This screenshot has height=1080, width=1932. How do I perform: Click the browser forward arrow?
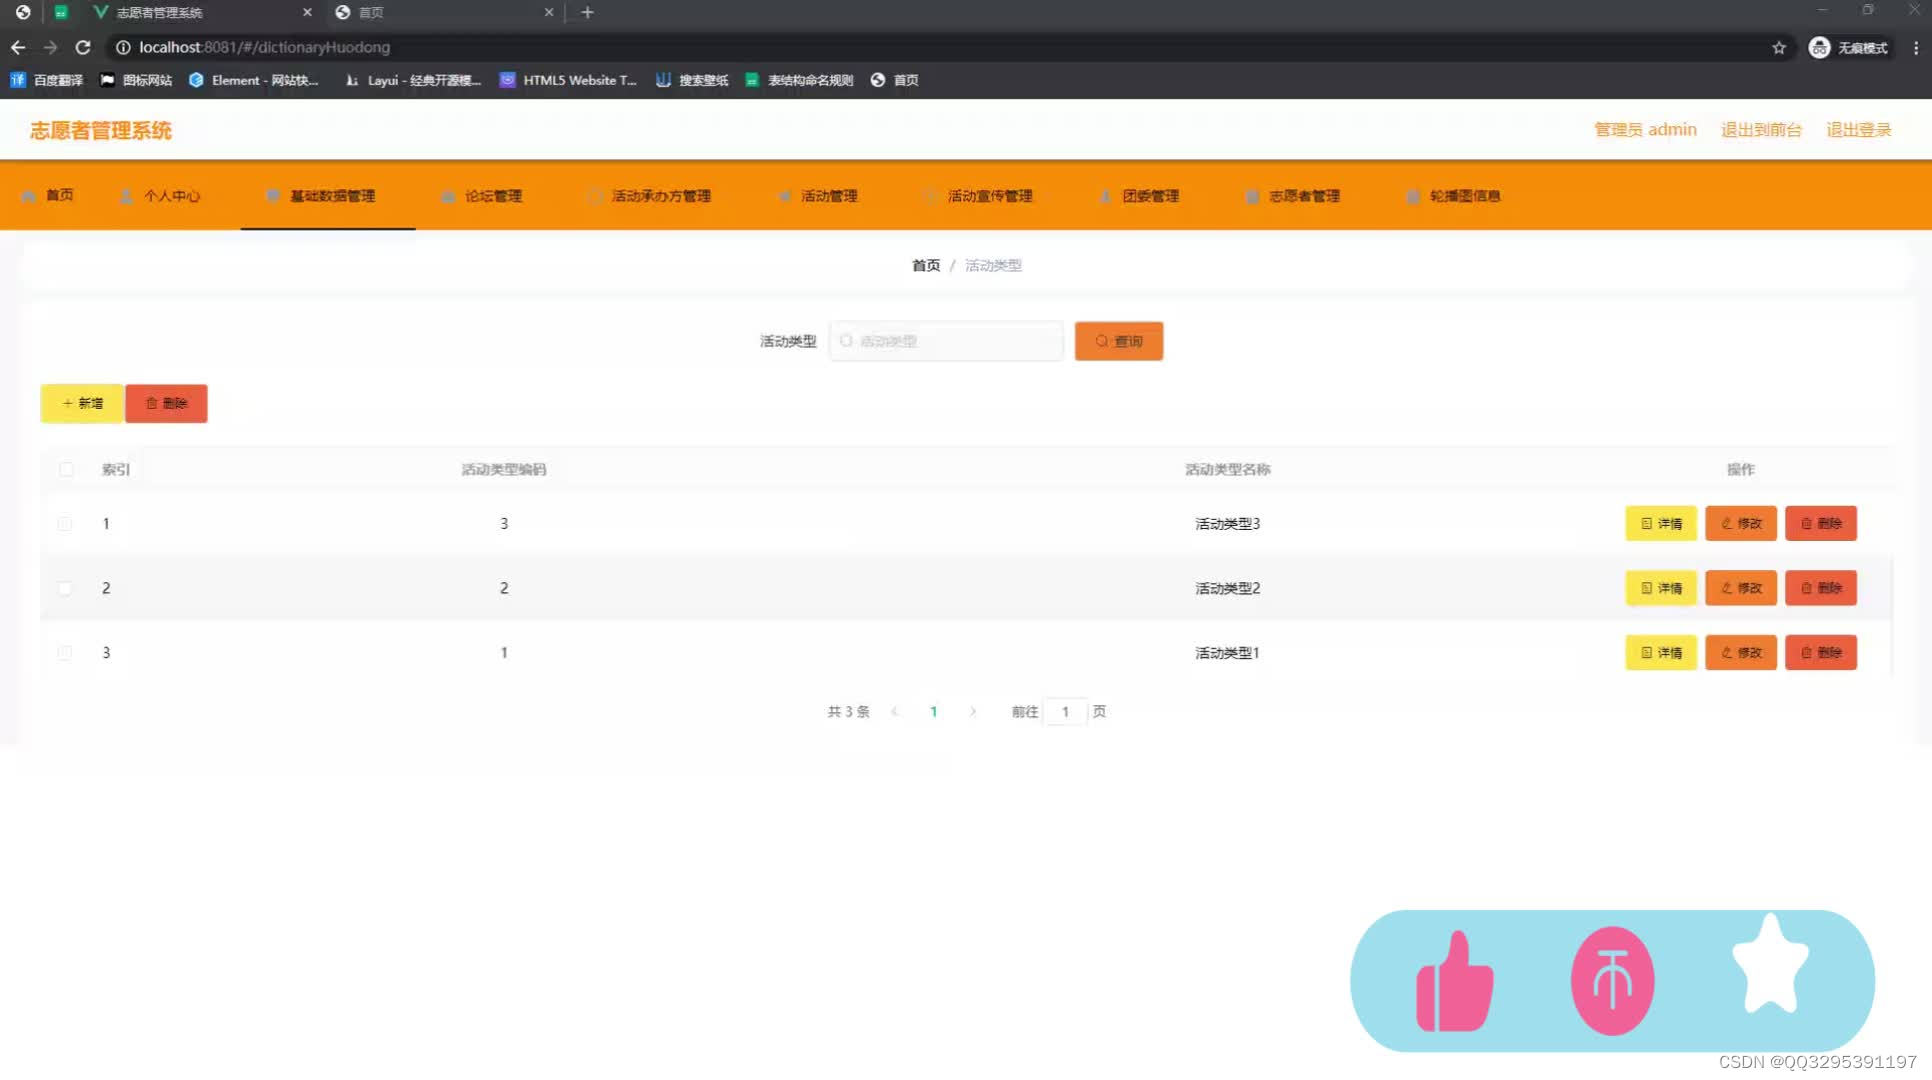(x=50, y=47)
